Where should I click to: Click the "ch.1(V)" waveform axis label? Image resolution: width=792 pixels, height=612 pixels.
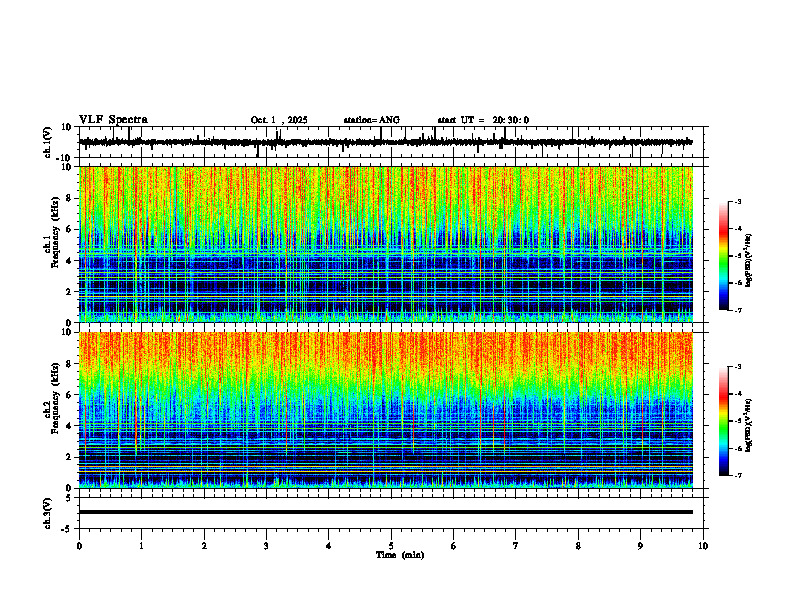point(48,142)
